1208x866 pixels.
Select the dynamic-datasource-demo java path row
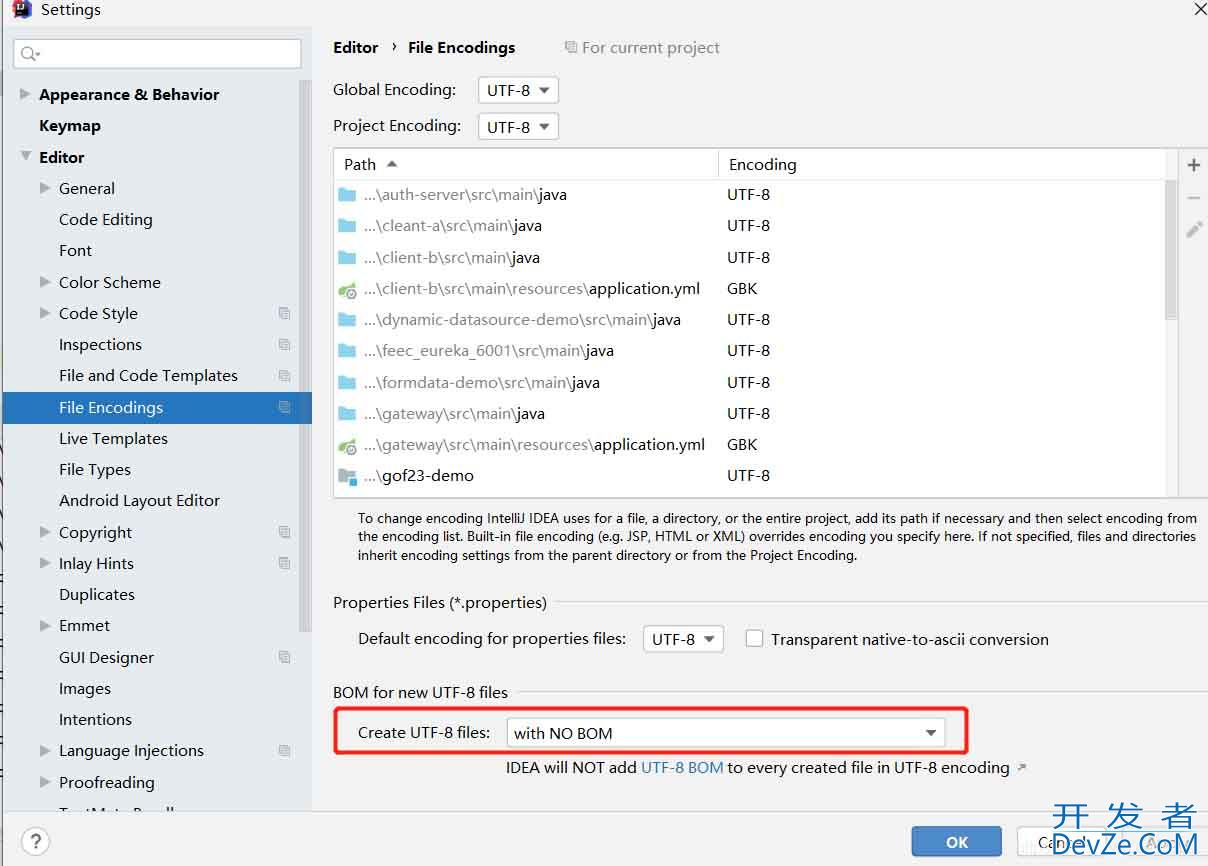pos(750,320)
